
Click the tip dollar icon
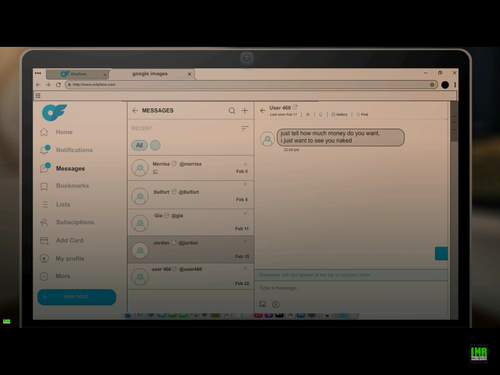[x=275, y=304]
